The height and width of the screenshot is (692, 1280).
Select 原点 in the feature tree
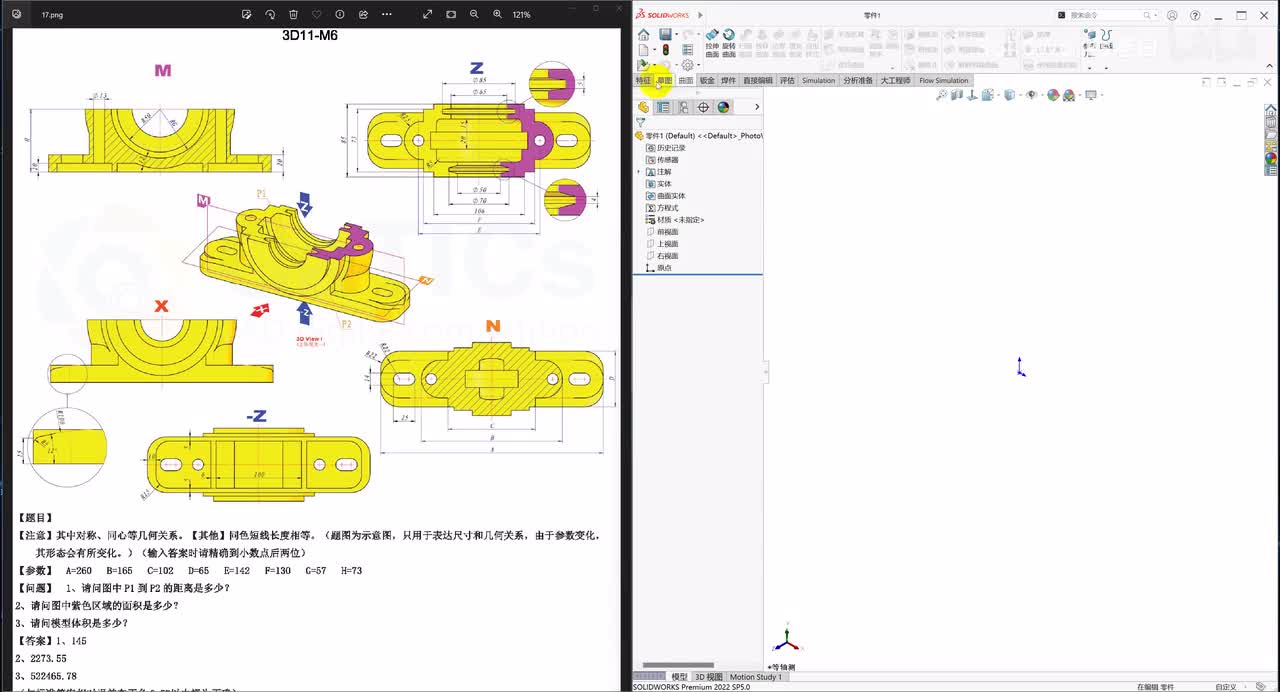(659, 268)
